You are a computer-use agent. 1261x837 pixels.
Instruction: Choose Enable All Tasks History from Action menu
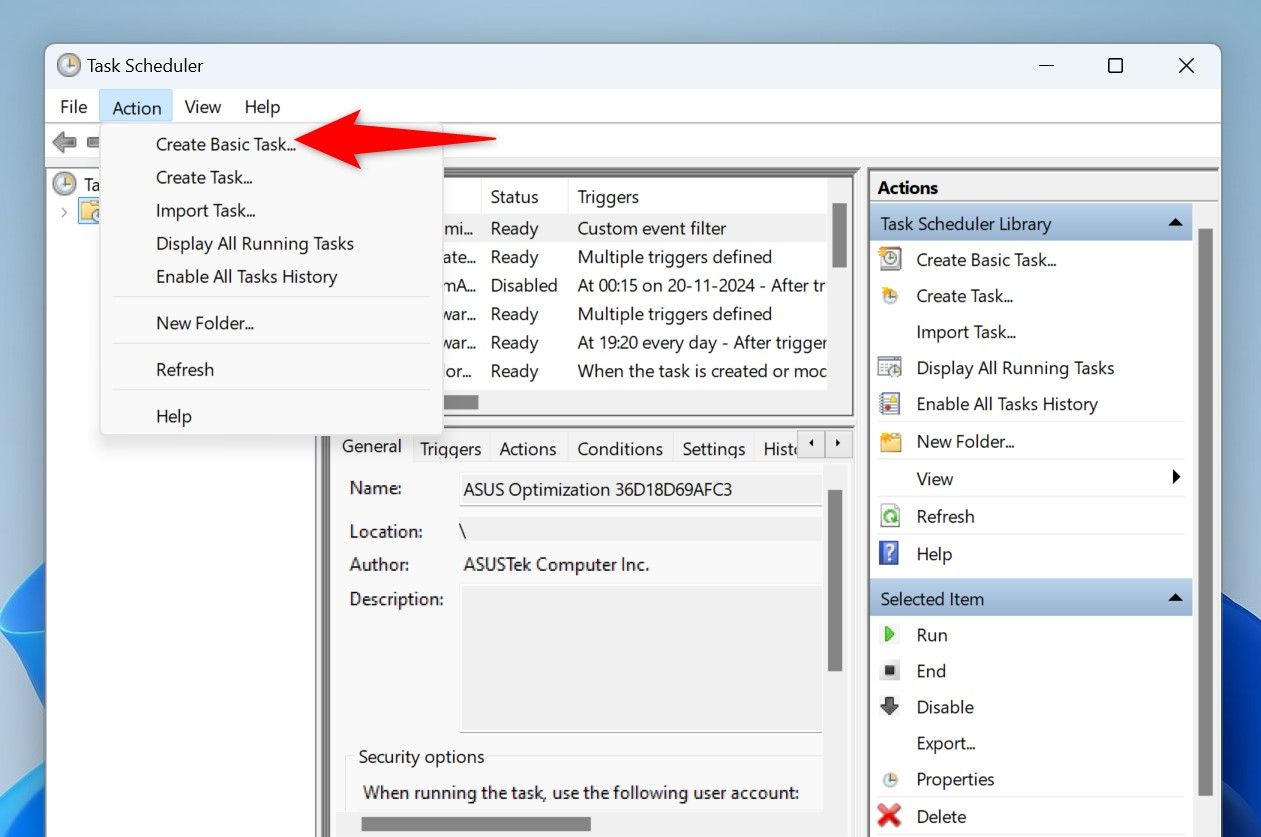(x=246, y=276)
